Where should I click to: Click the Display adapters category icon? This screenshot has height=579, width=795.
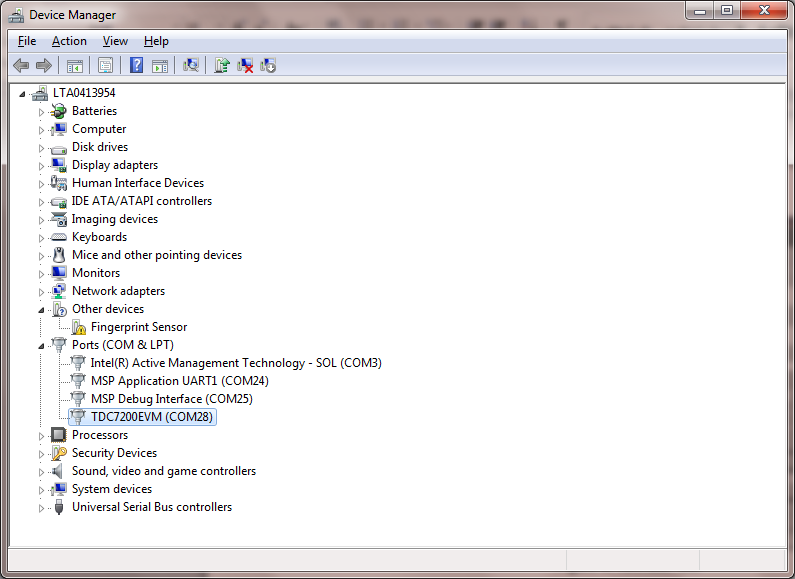pyautogui.click(x=59, y=165)
